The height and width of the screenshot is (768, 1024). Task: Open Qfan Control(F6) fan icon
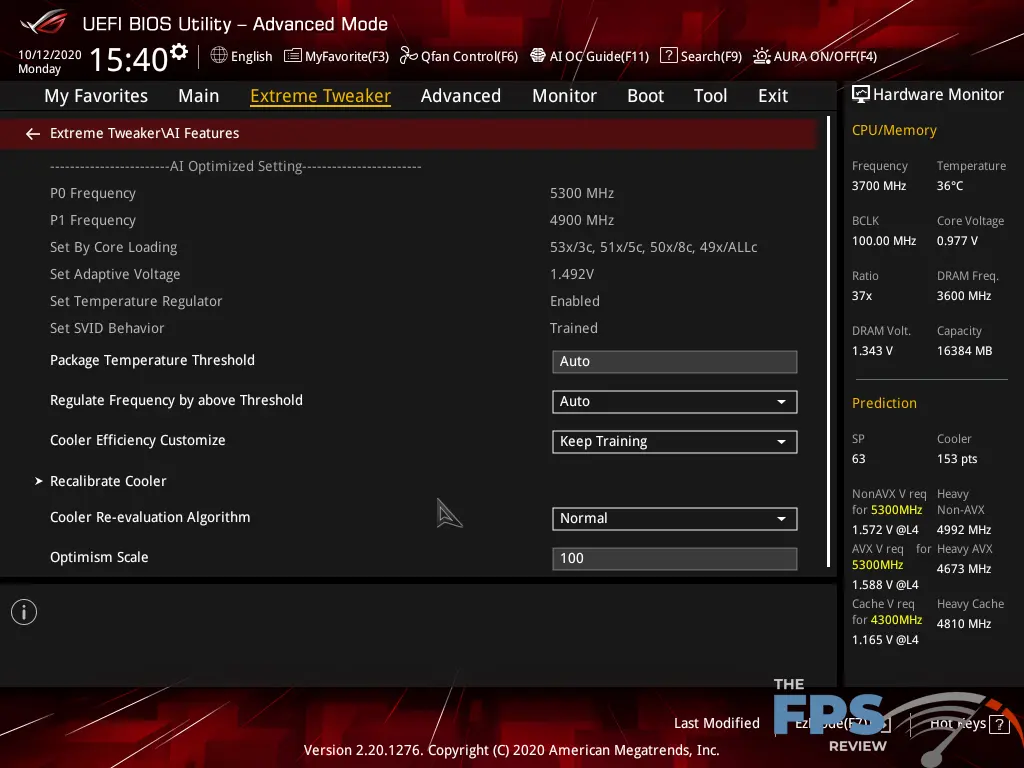408,56
